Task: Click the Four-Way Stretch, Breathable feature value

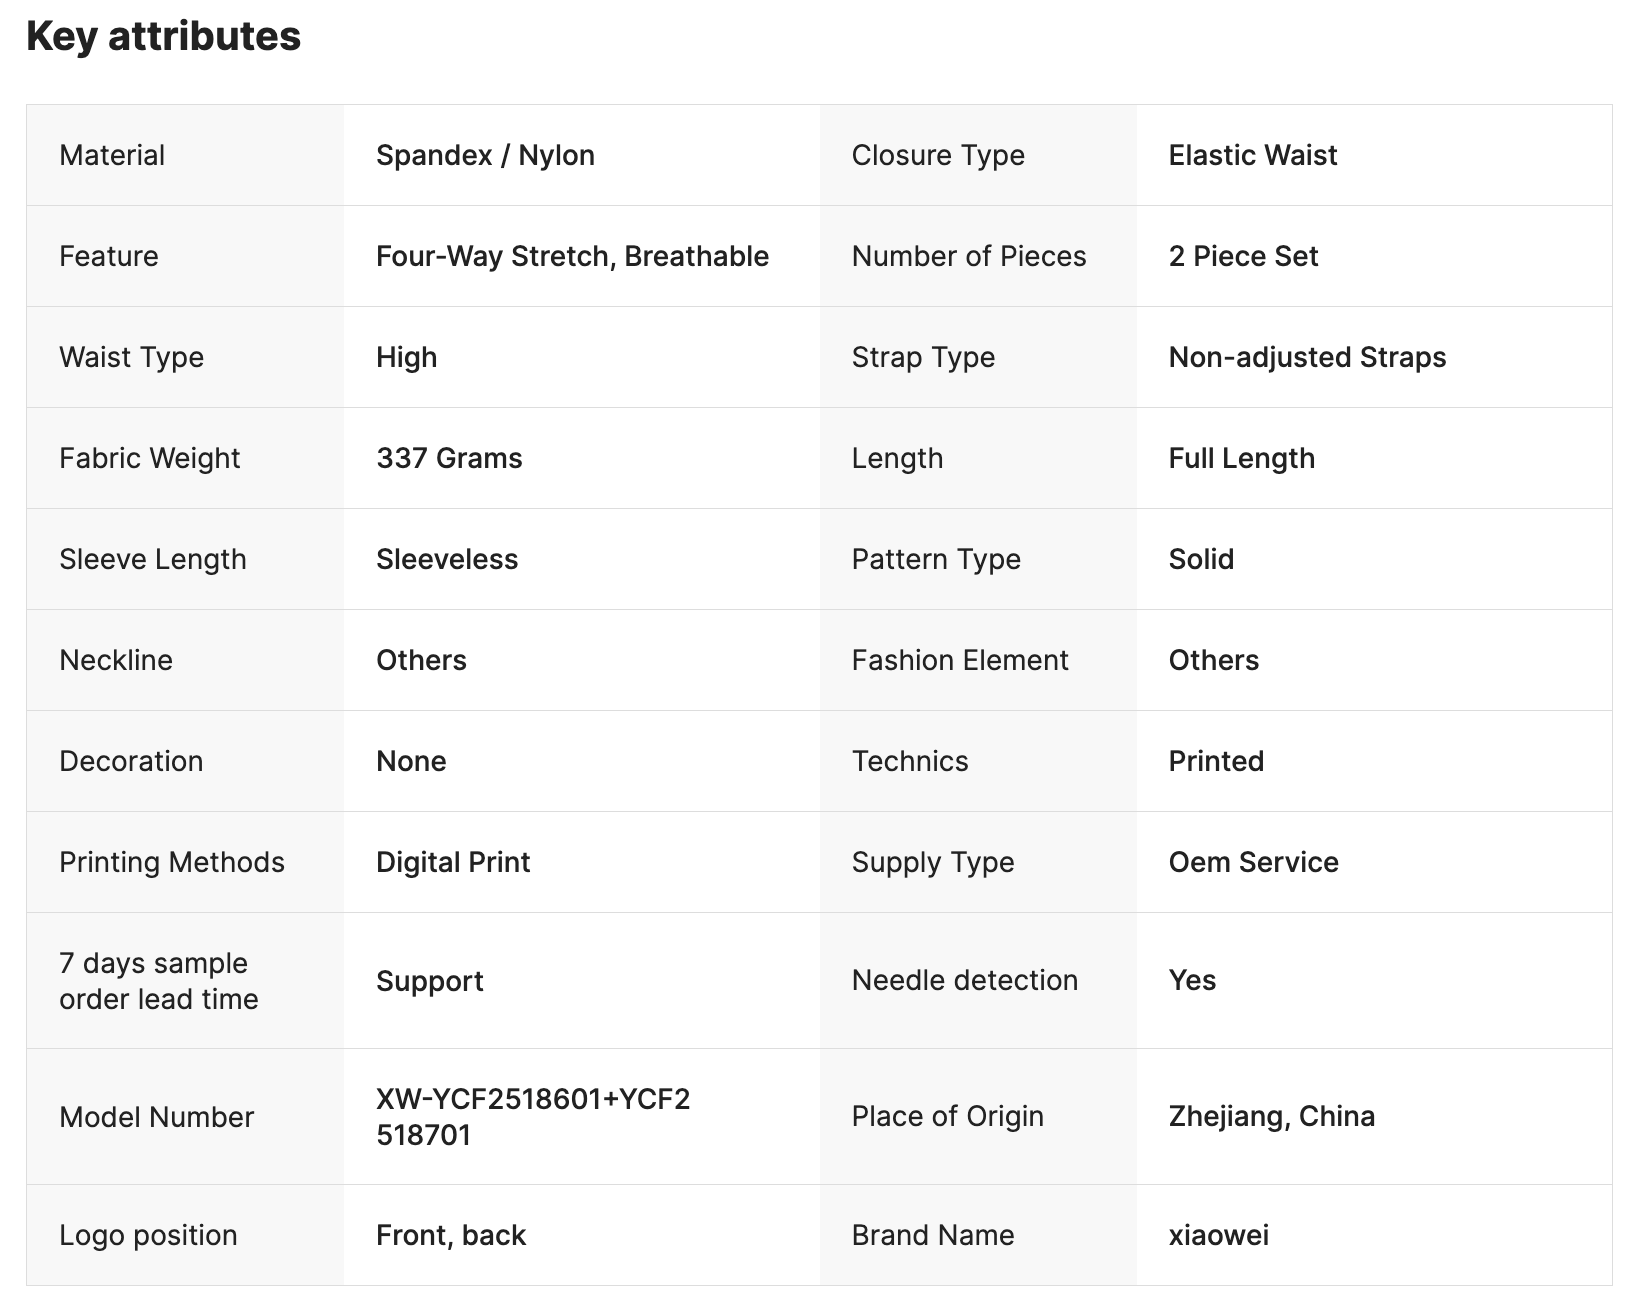Action: [572, 256]
